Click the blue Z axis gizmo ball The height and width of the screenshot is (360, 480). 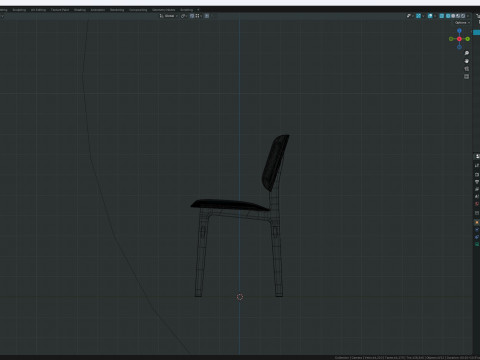click(x=459, y=31)
